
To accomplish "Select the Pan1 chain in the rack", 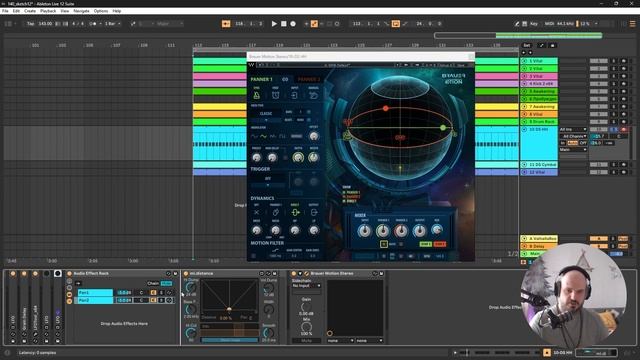I will (x=95, y=293).
